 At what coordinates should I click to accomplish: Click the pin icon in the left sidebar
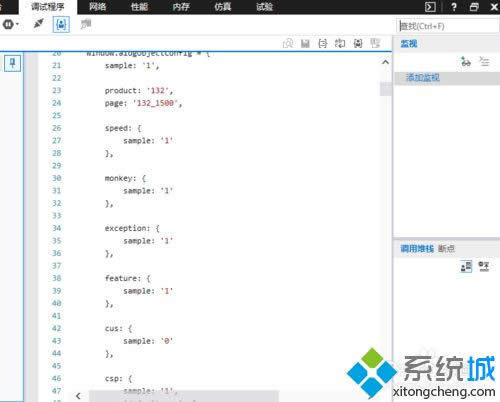tap(12, 63)
